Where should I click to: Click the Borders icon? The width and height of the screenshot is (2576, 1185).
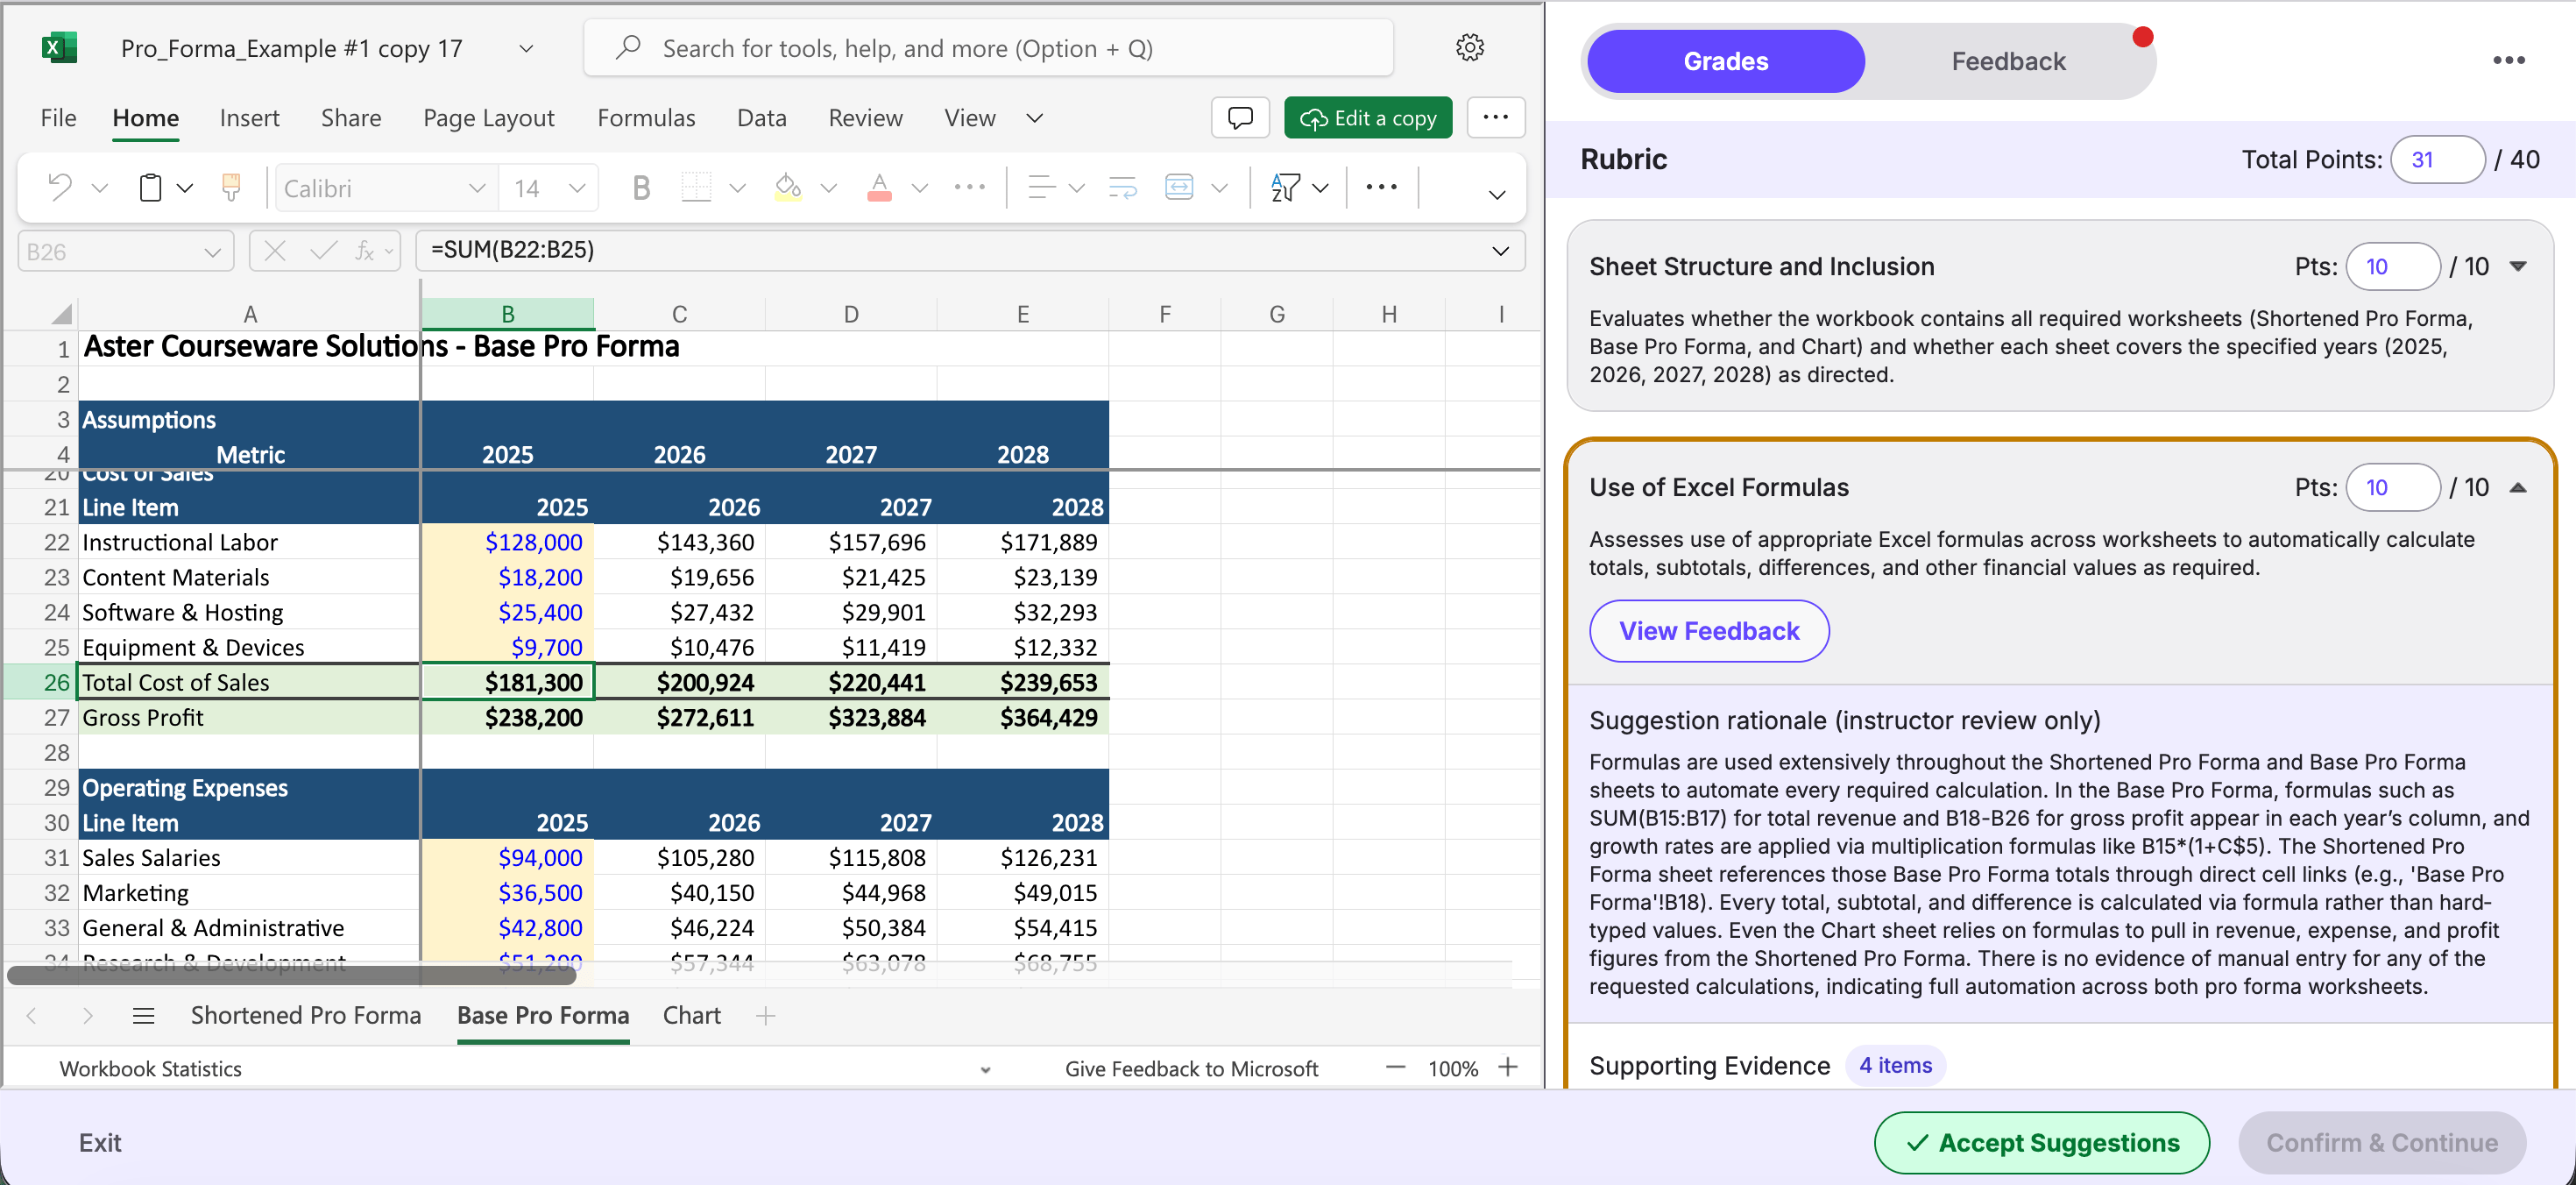pos(696,187)
